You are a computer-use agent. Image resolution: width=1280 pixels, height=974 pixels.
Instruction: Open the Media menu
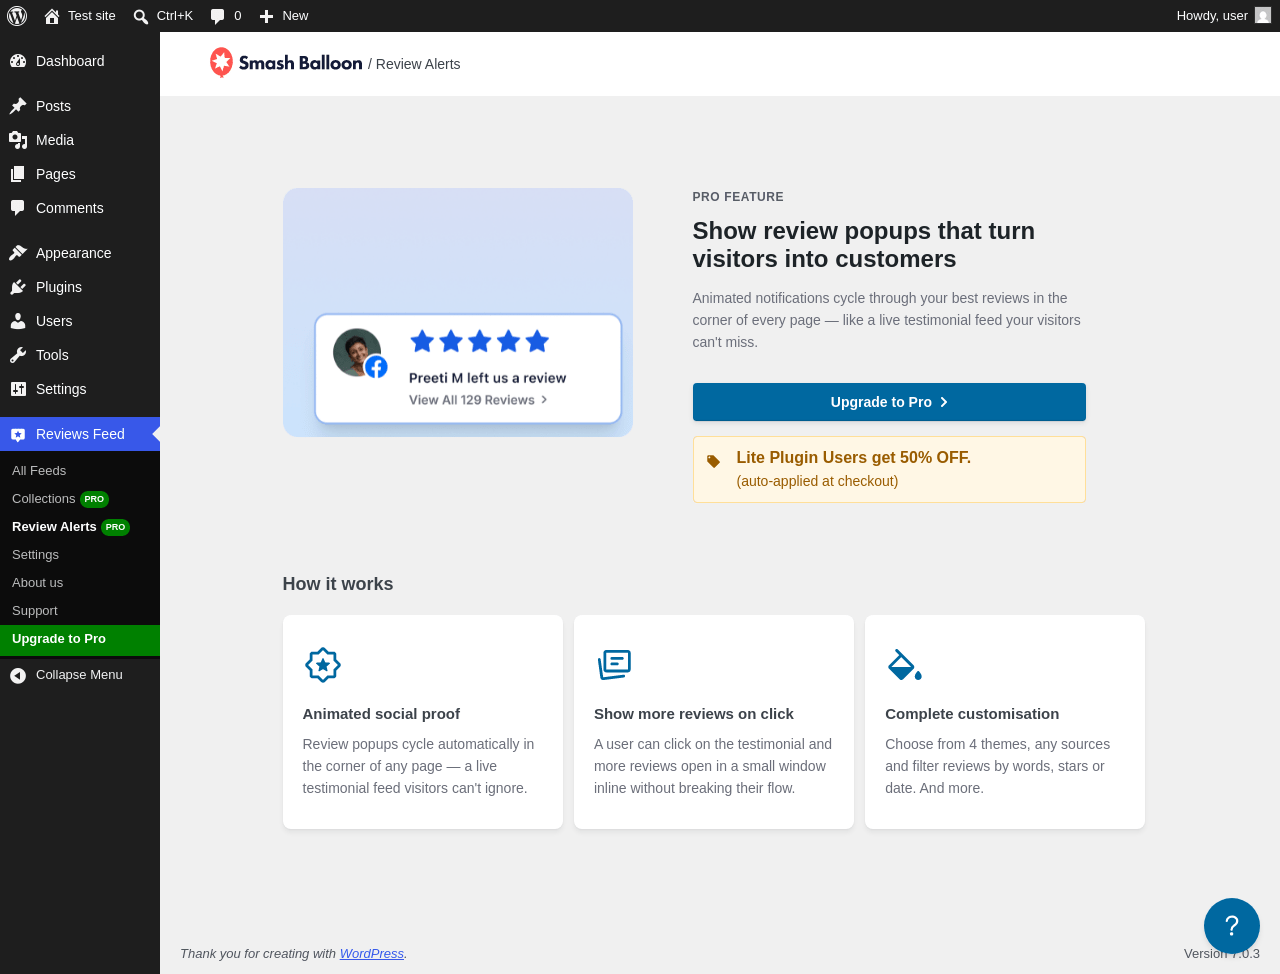pyautogui.click(x=80, y=140)
